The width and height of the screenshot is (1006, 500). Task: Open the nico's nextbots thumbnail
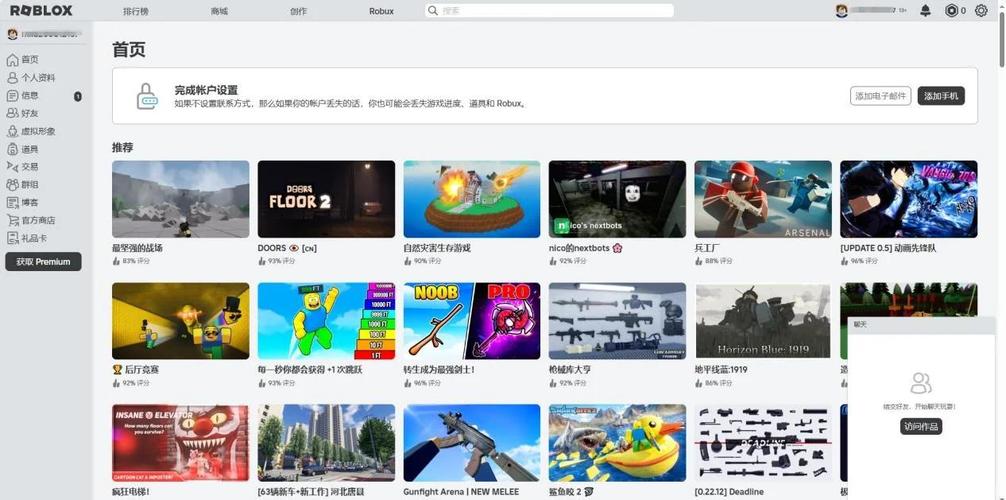coord(617,199)
